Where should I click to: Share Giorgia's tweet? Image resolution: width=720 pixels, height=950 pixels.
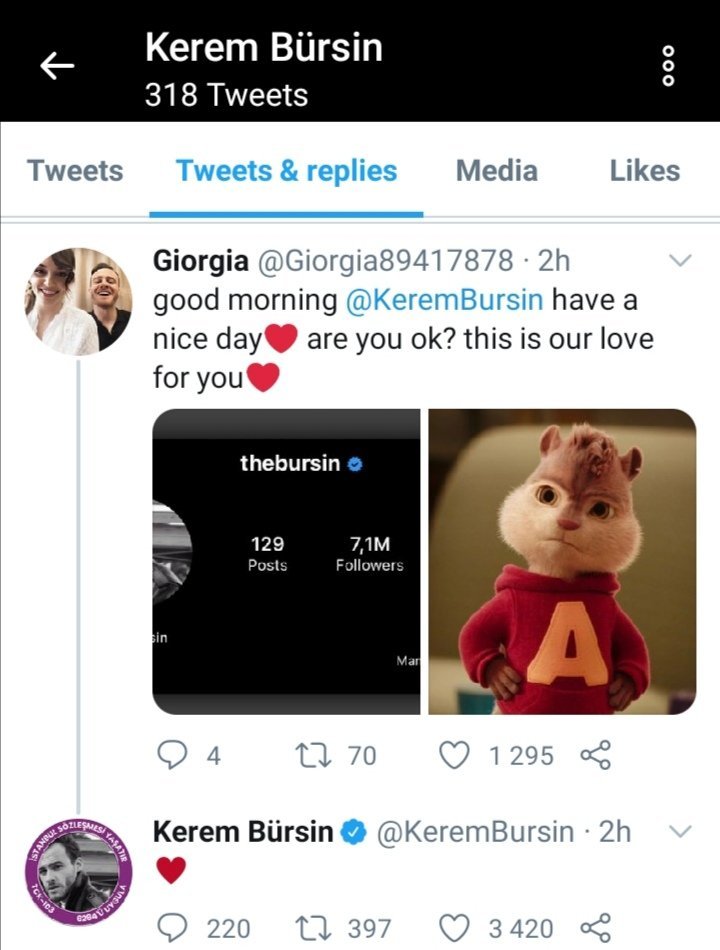pyautogui.click(x=595, y=756)
